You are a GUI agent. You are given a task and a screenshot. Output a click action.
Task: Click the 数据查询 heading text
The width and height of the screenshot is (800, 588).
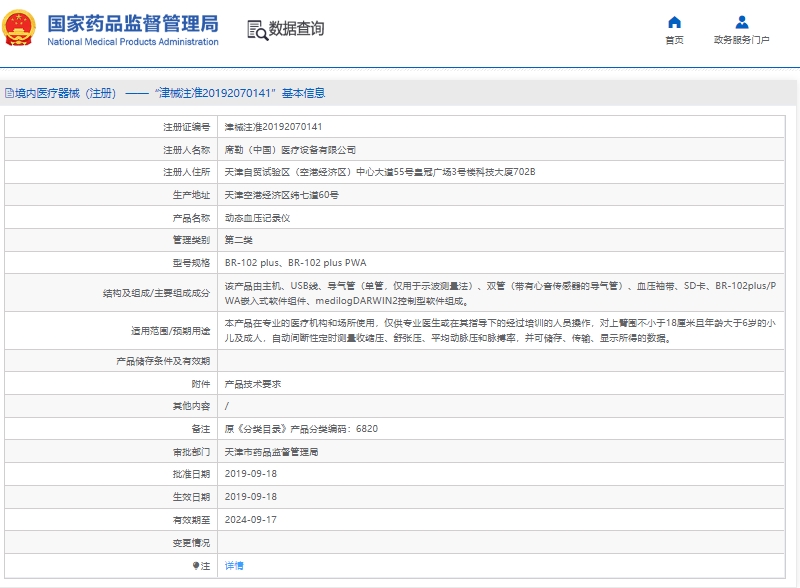(296, 29)
